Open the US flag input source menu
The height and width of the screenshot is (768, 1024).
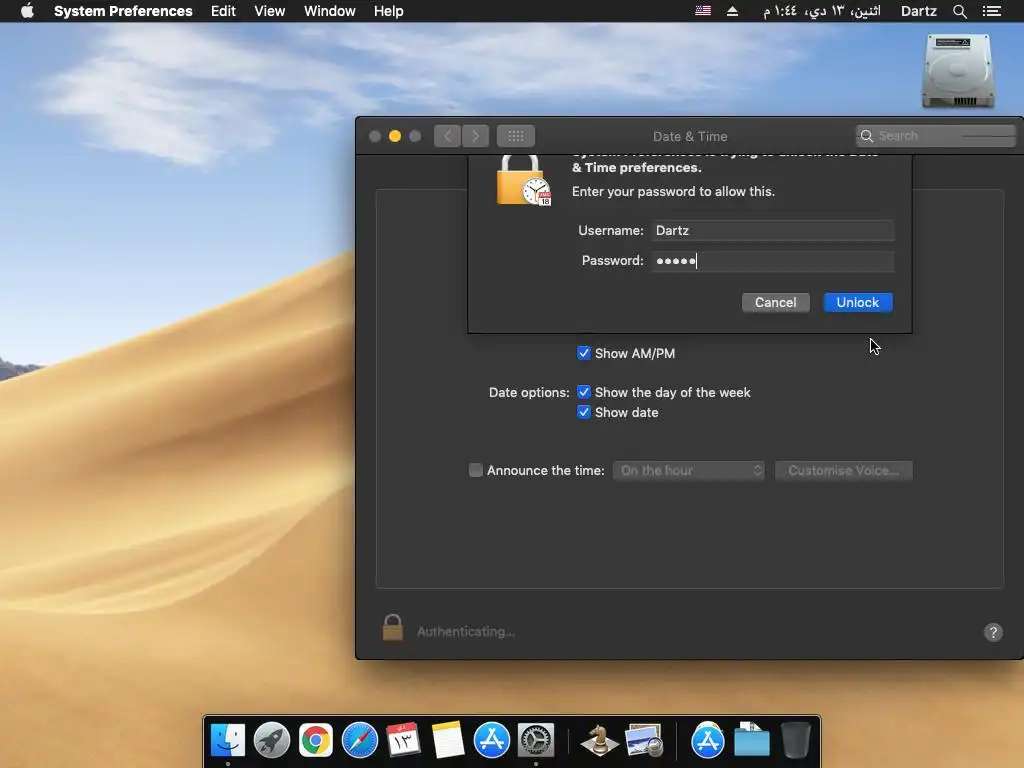point(703,10)
